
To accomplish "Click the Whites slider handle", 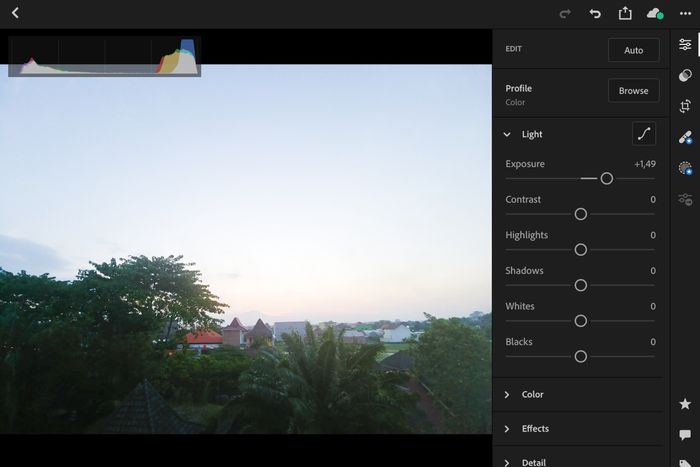I will (580, 321).
